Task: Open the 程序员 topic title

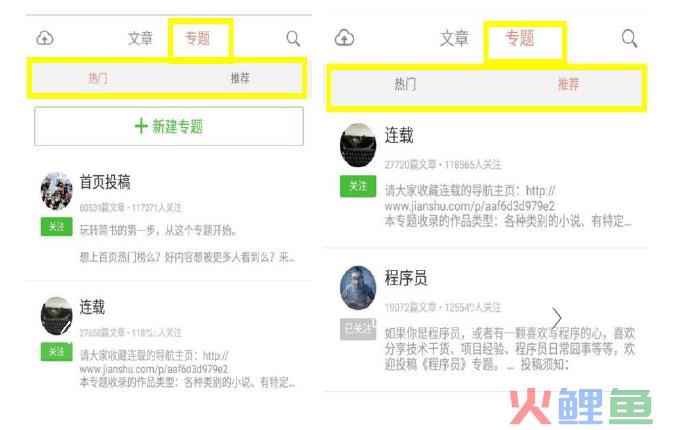Action: 406,278
